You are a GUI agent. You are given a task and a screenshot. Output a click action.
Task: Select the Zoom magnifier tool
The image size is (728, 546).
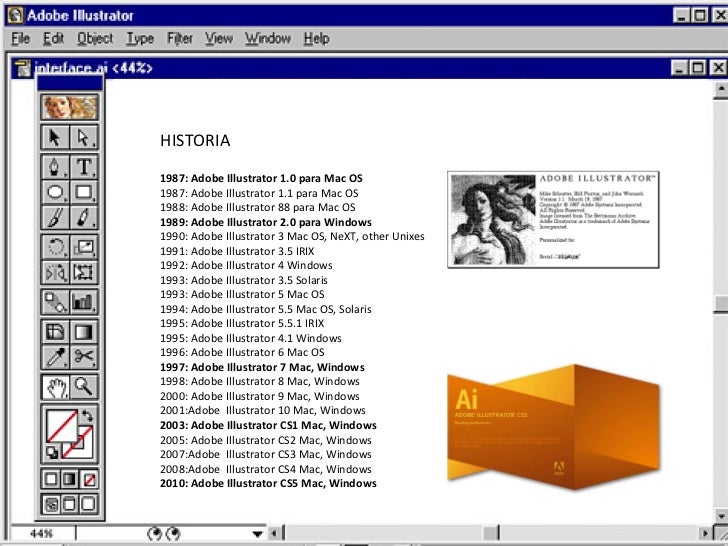84,387
